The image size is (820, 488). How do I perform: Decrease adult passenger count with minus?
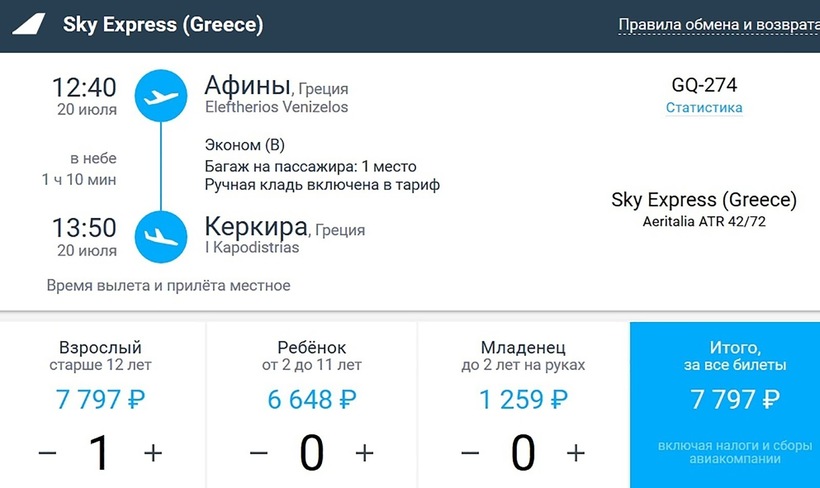47,453
